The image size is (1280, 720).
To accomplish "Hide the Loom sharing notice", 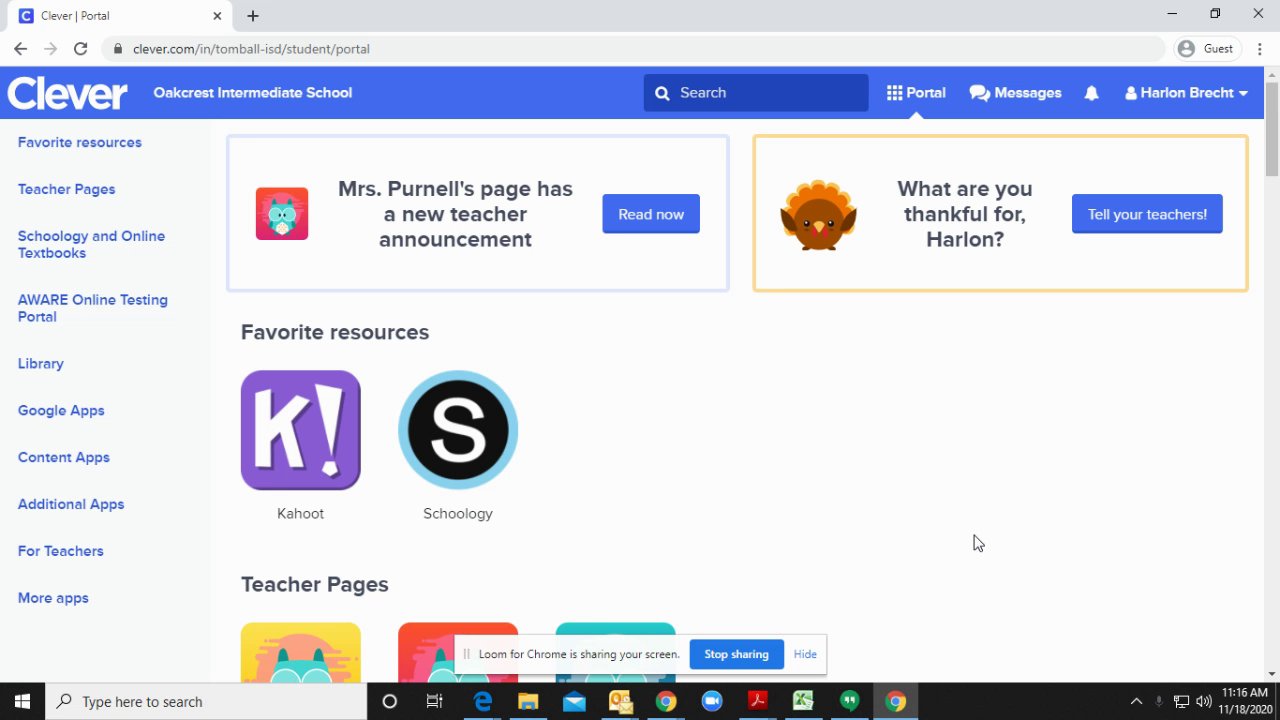I will 805,654.
